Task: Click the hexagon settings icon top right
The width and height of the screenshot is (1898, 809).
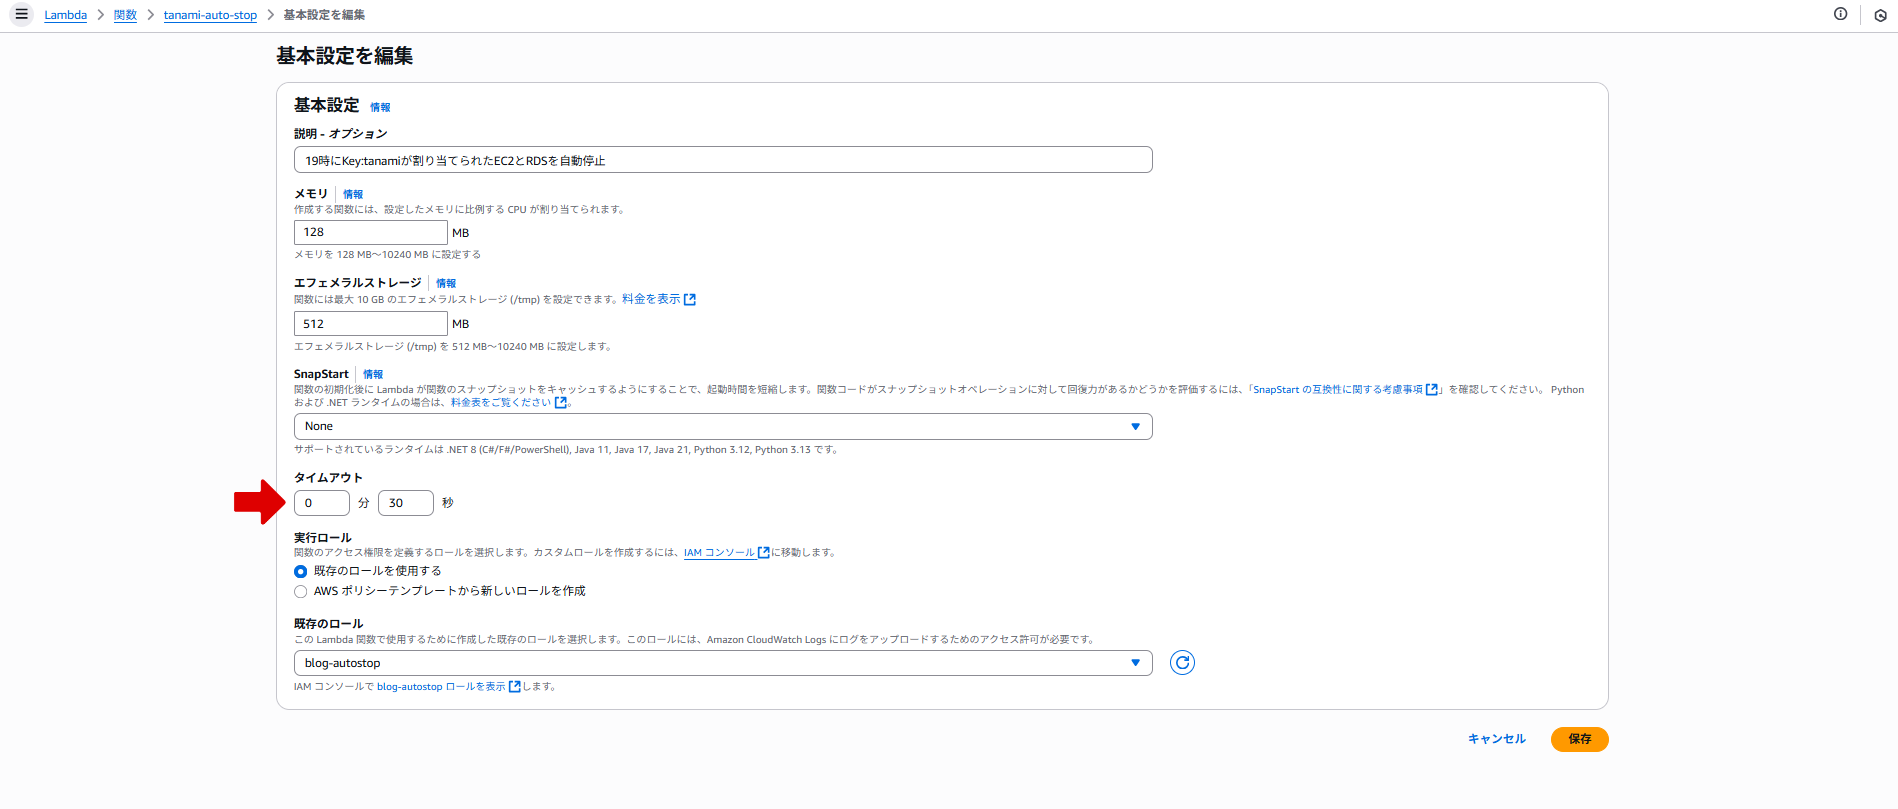Action: (x=1880, y=15)
